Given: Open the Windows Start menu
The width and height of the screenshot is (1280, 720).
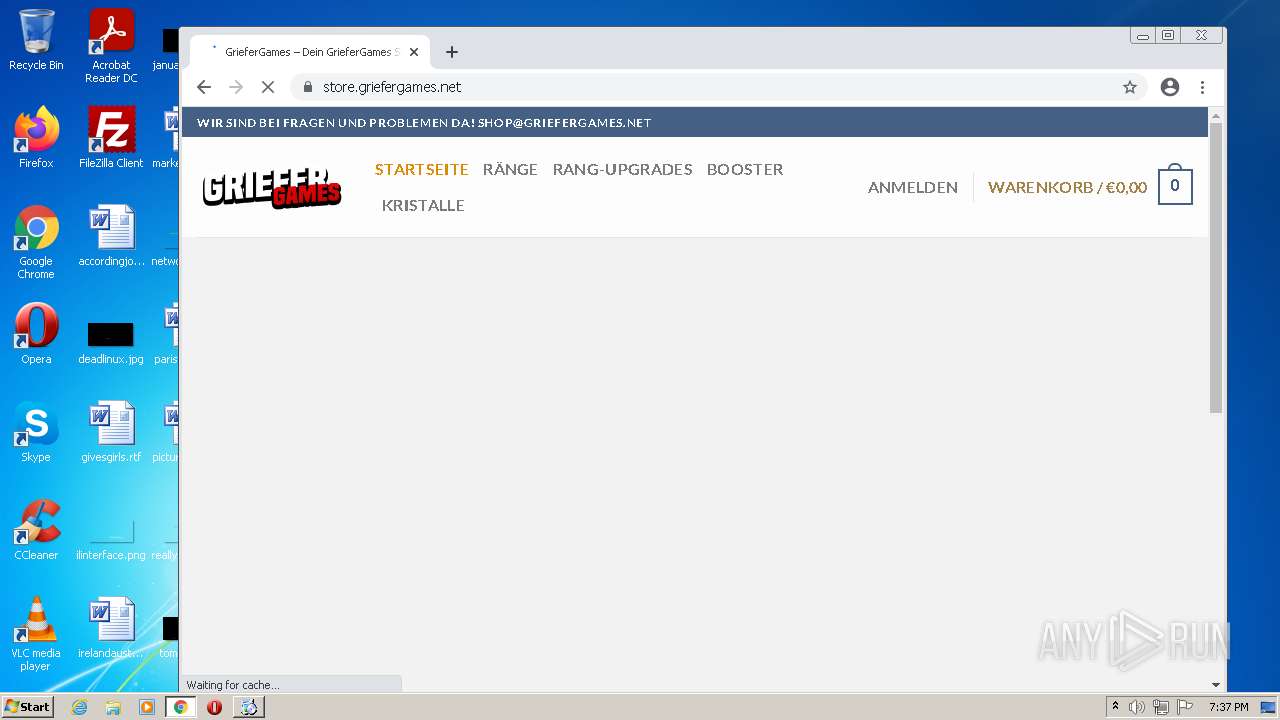Looking at the screenshot, I should [27, 706].
